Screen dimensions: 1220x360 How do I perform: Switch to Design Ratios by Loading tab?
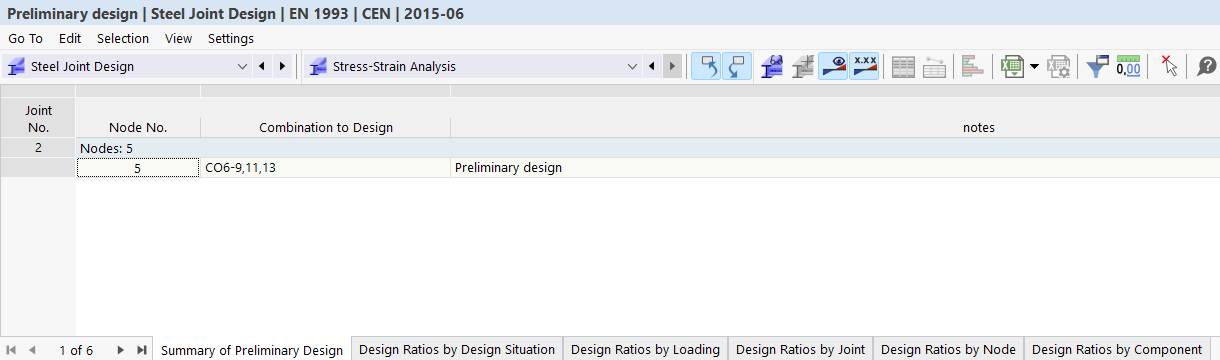[645, 350]
